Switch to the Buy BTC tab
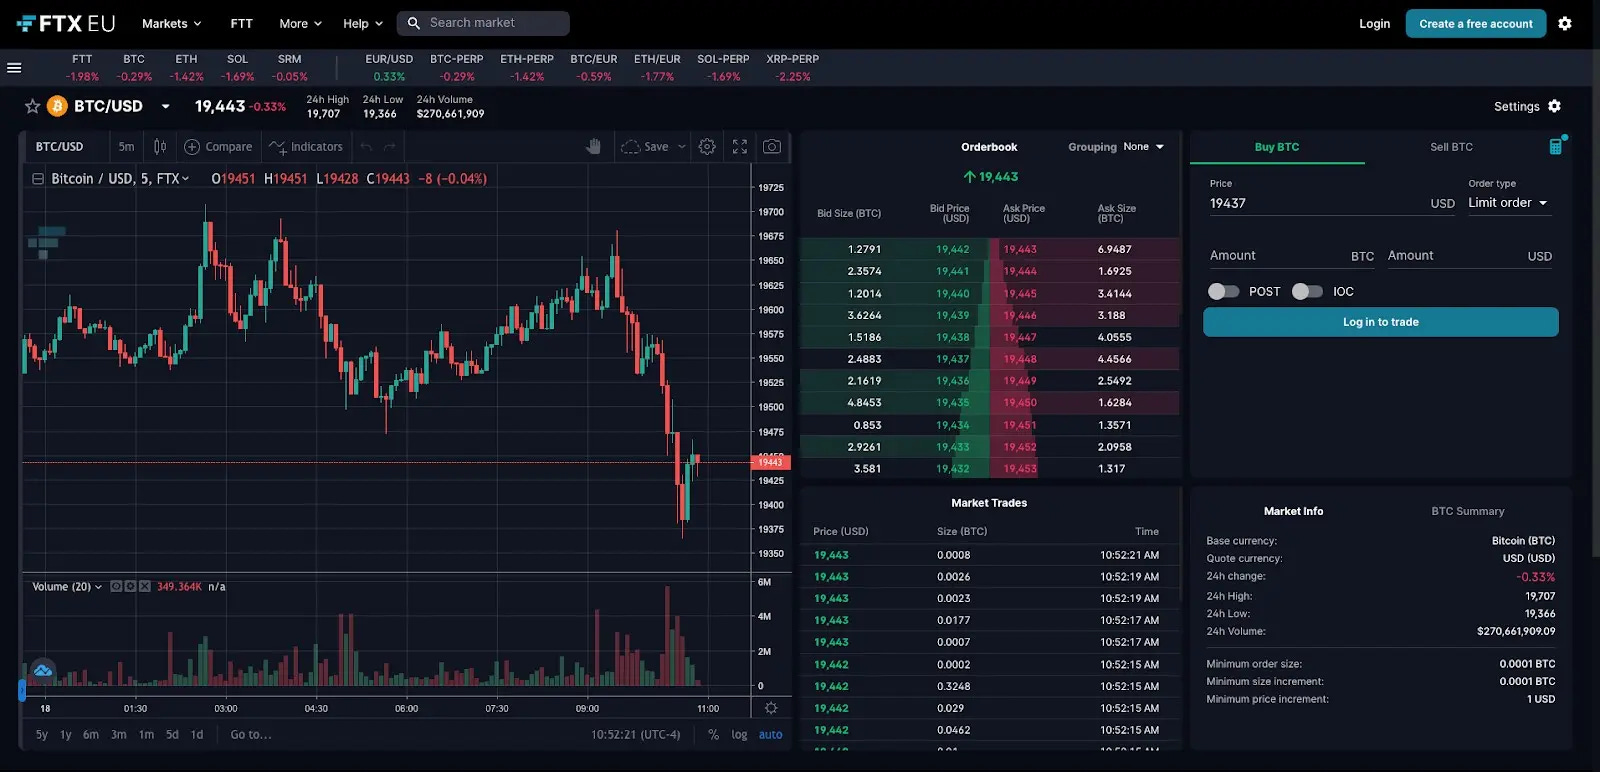Viewport: 1600px width, 772px height. pos(1277,147)
